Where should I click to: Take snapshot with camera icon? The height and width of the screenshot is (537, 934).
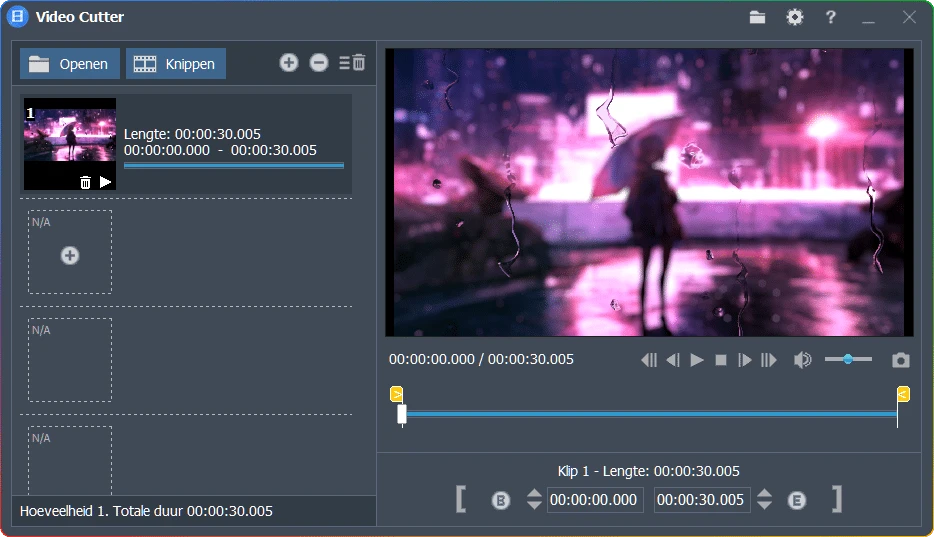click(x=901, y=360)
